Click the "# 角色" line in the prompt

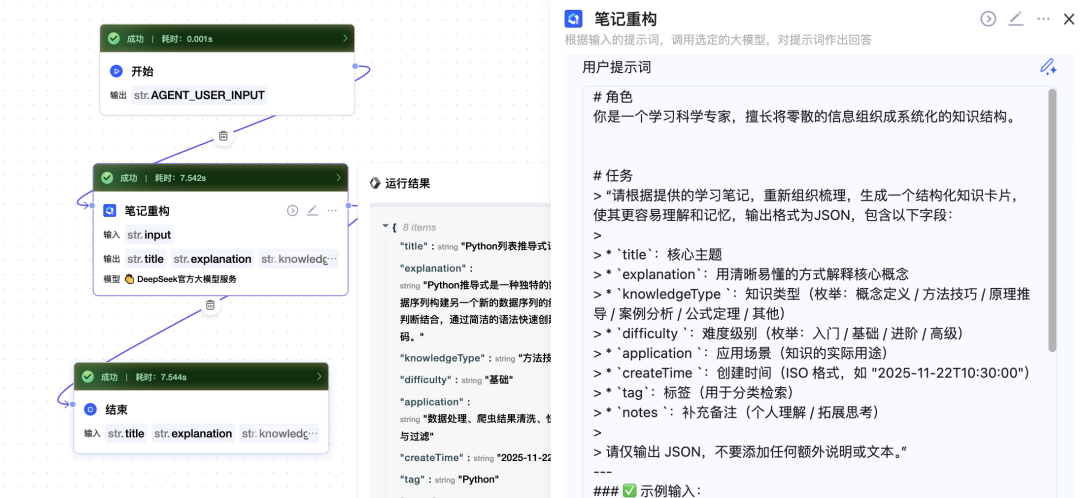(612, 97)
